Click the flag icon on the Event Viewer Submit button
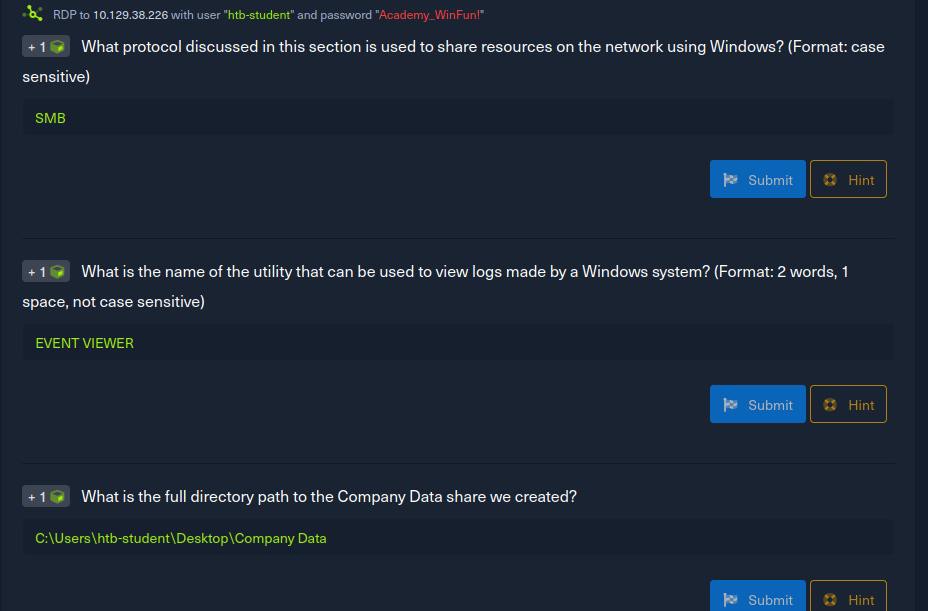Viewport: 928px width, 611px height. (730, 404)
